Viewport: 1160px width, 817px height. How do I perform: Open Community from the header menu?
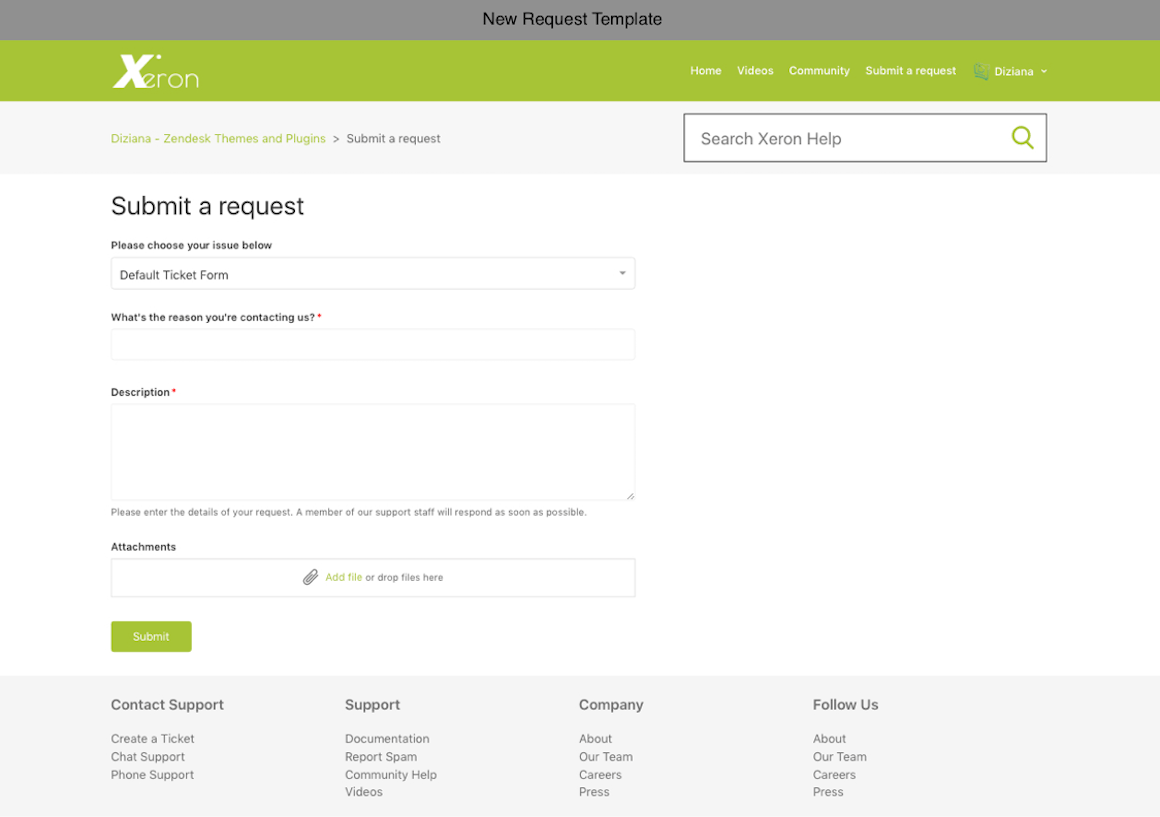[x=819, y=71]
